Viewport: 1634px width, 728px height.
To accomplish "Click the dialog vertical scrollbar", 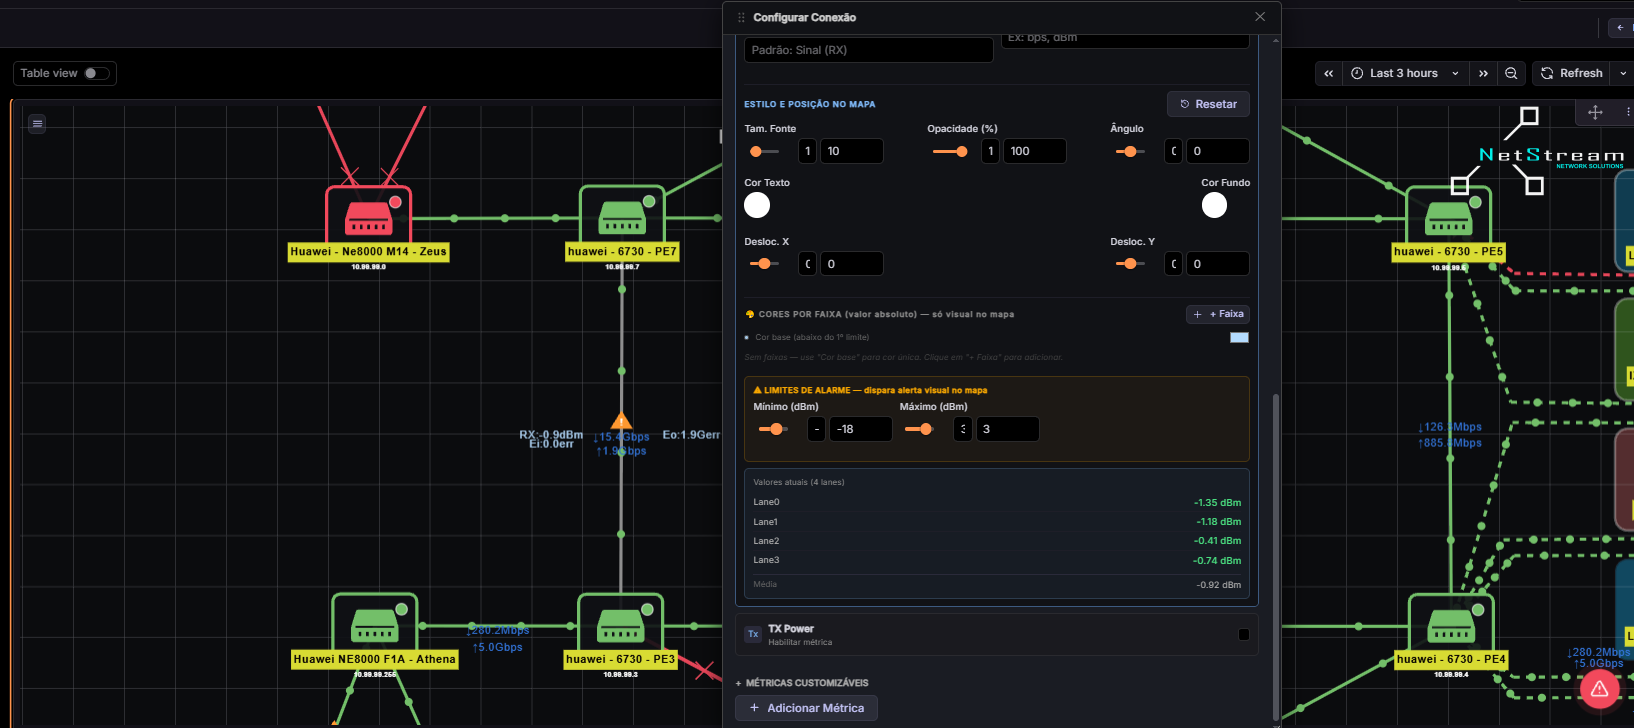I will click(x=1275, y=555).
